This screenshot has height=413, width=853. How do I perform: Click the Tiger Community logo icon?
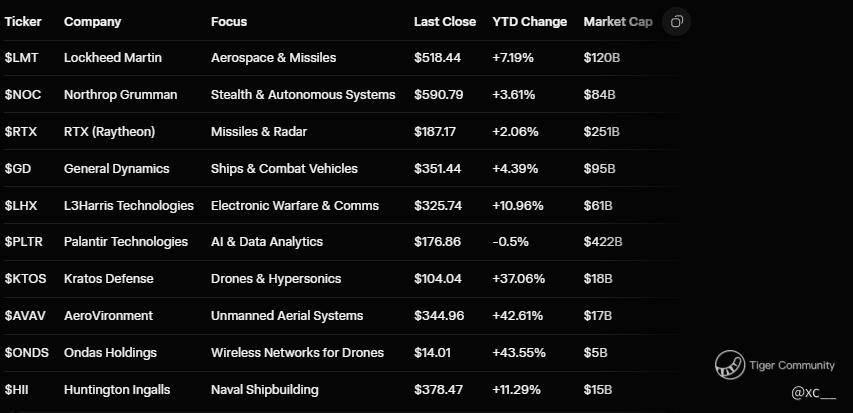pos(731,365)
